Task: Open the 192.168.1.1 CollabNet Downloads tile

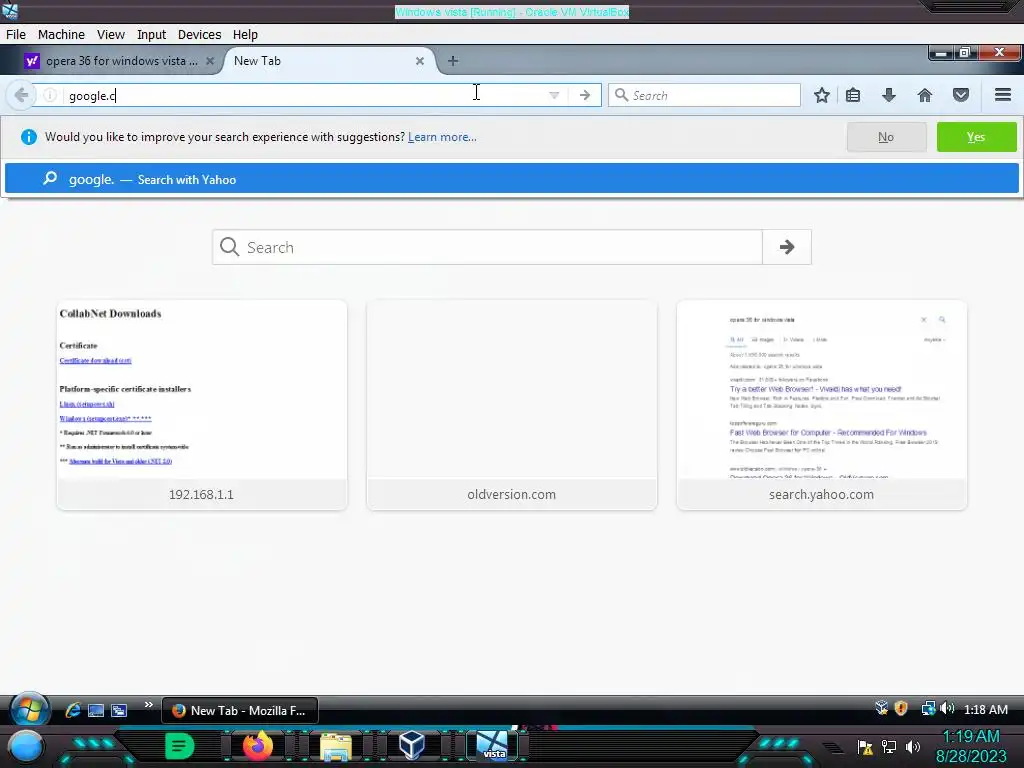Action: coord(202,405)
